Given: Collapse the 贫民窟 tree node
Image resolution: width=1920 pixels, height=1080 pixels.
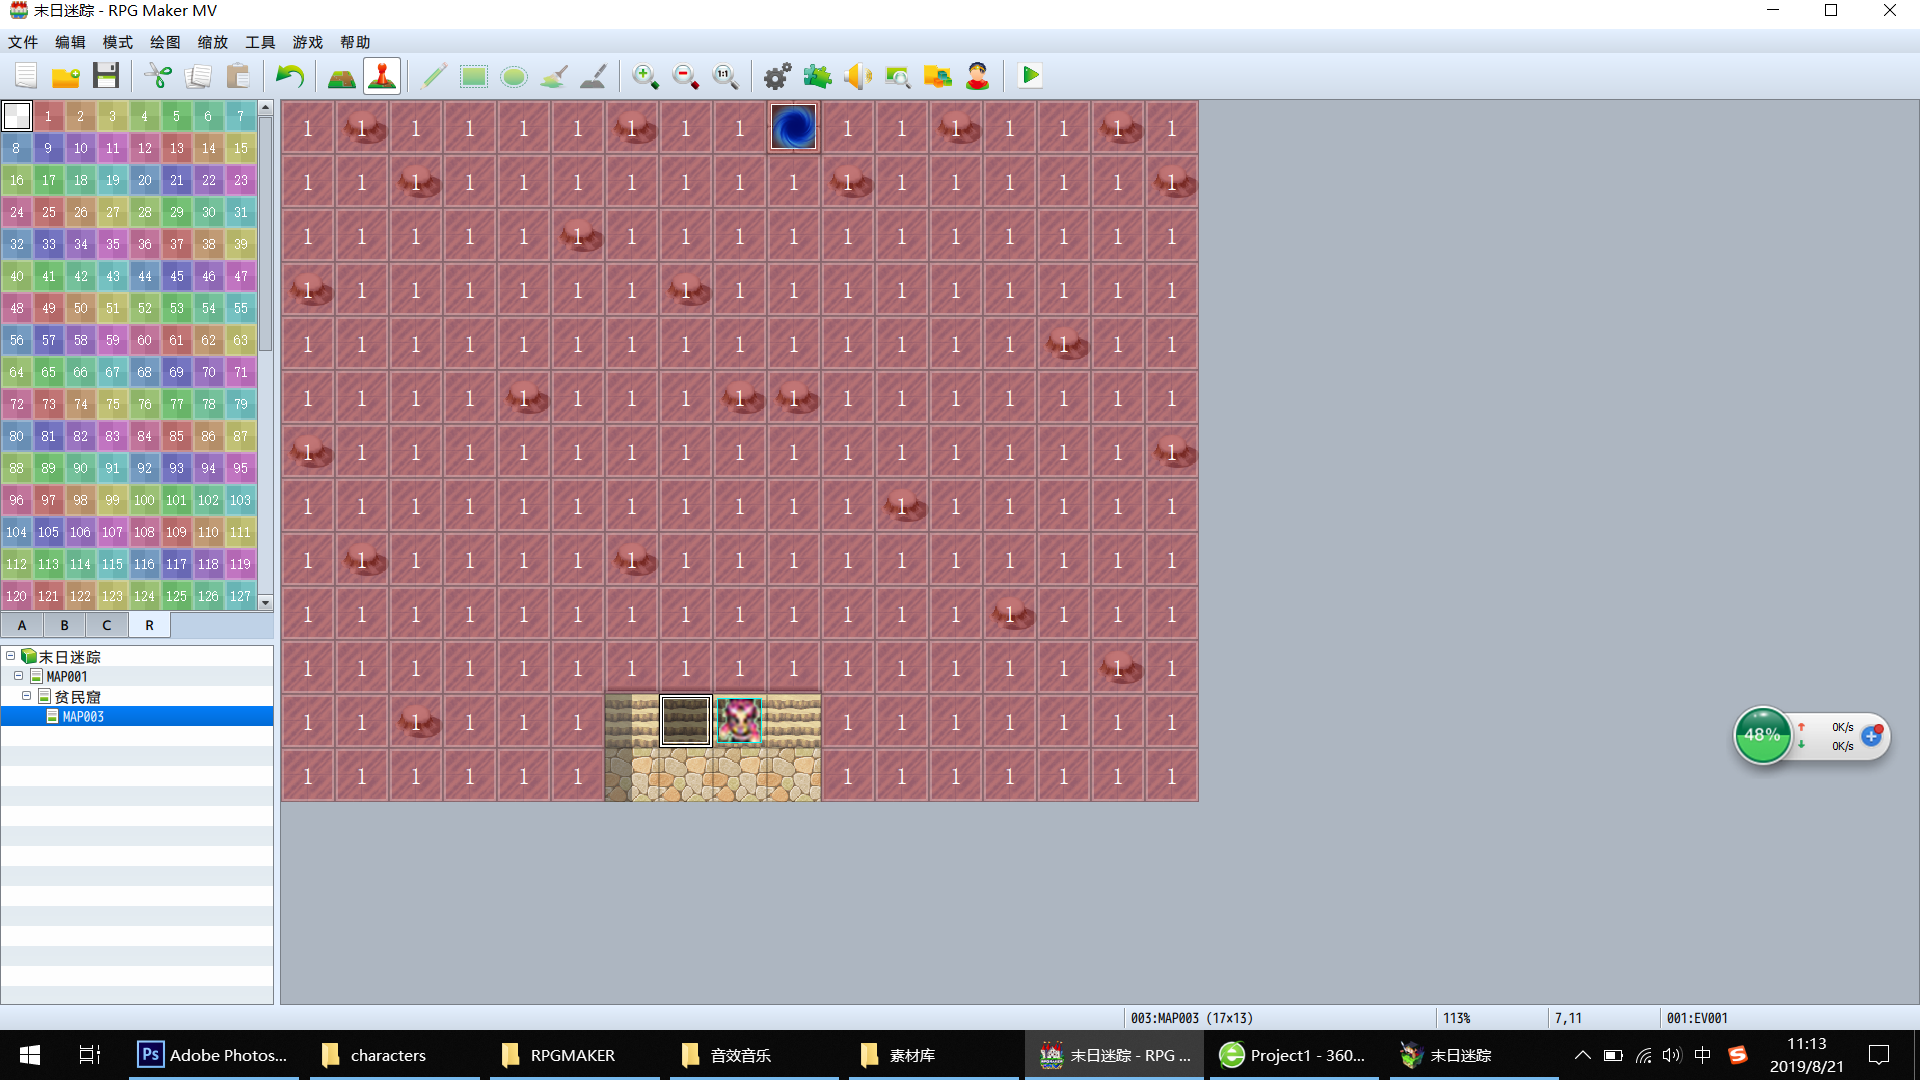Looking at the screenshot, I should coord(27,696).
